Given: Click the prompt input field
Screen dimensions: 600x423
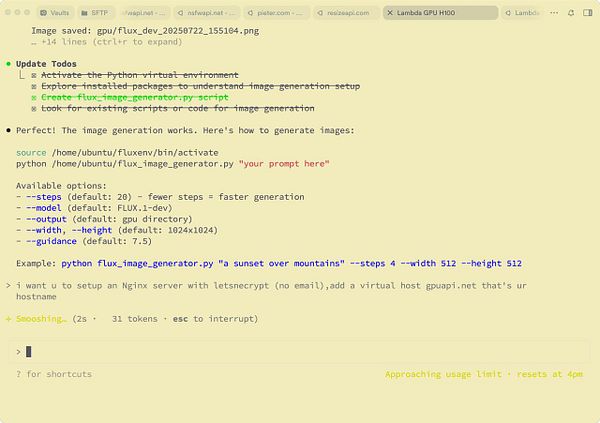Looking at the screenshot, I should [299, 351].
